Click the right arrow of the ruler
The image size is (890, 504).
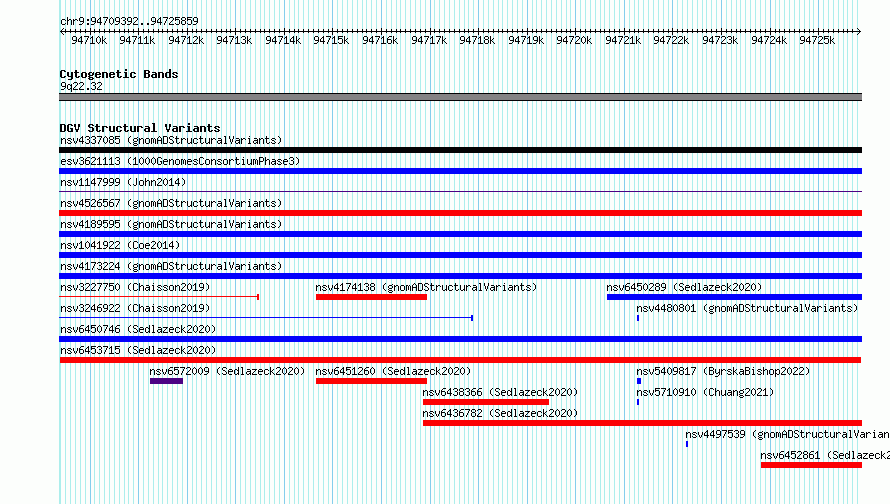[x=858, y=32]
